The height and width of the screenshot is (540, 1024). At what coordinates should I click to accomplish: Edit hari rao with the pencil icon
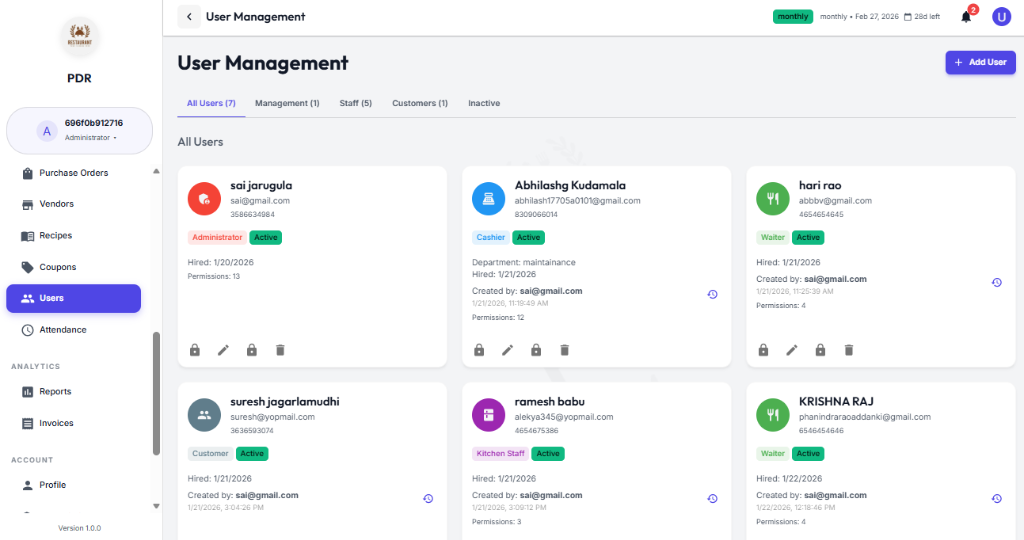[x=792, y=350]
